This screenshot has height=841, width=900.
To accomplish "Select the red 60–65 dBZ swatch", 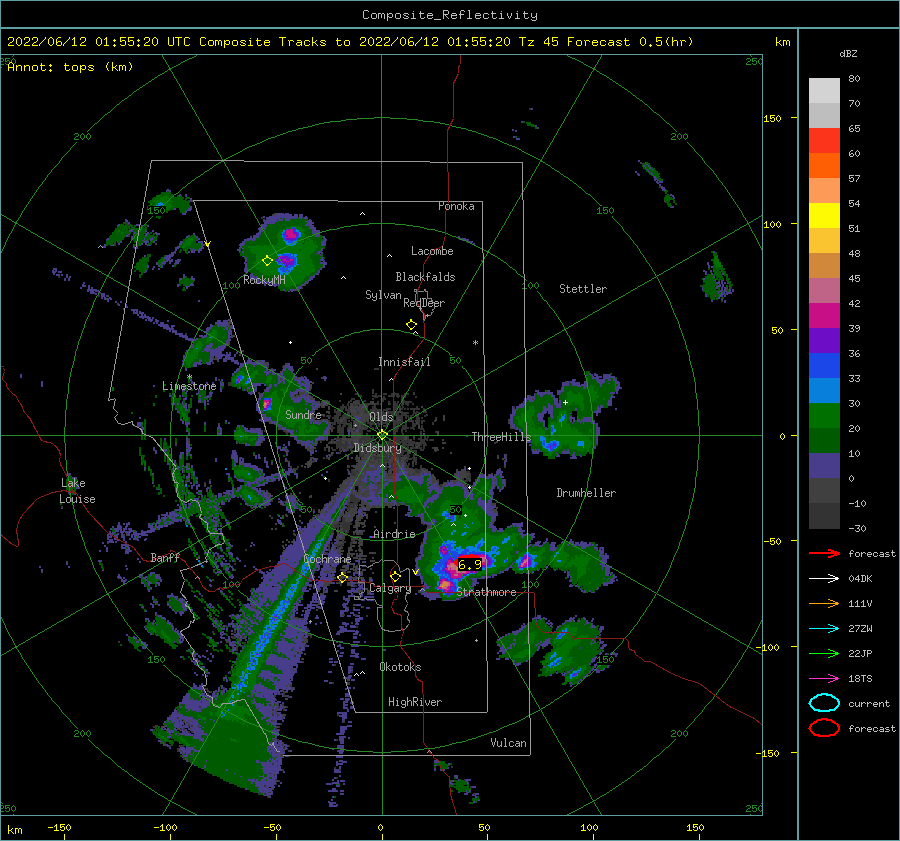I will pyautogui.click(x=824, y=141).
